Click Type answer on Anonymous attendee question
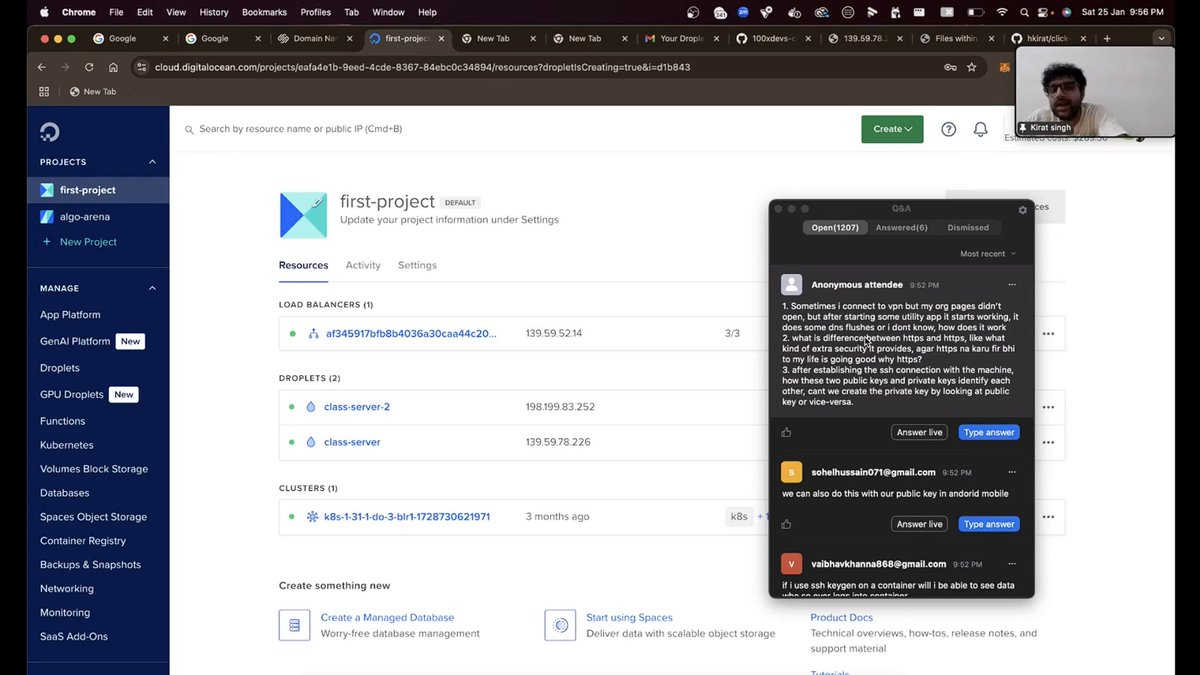1200x675 pixels. pos(988,432)
